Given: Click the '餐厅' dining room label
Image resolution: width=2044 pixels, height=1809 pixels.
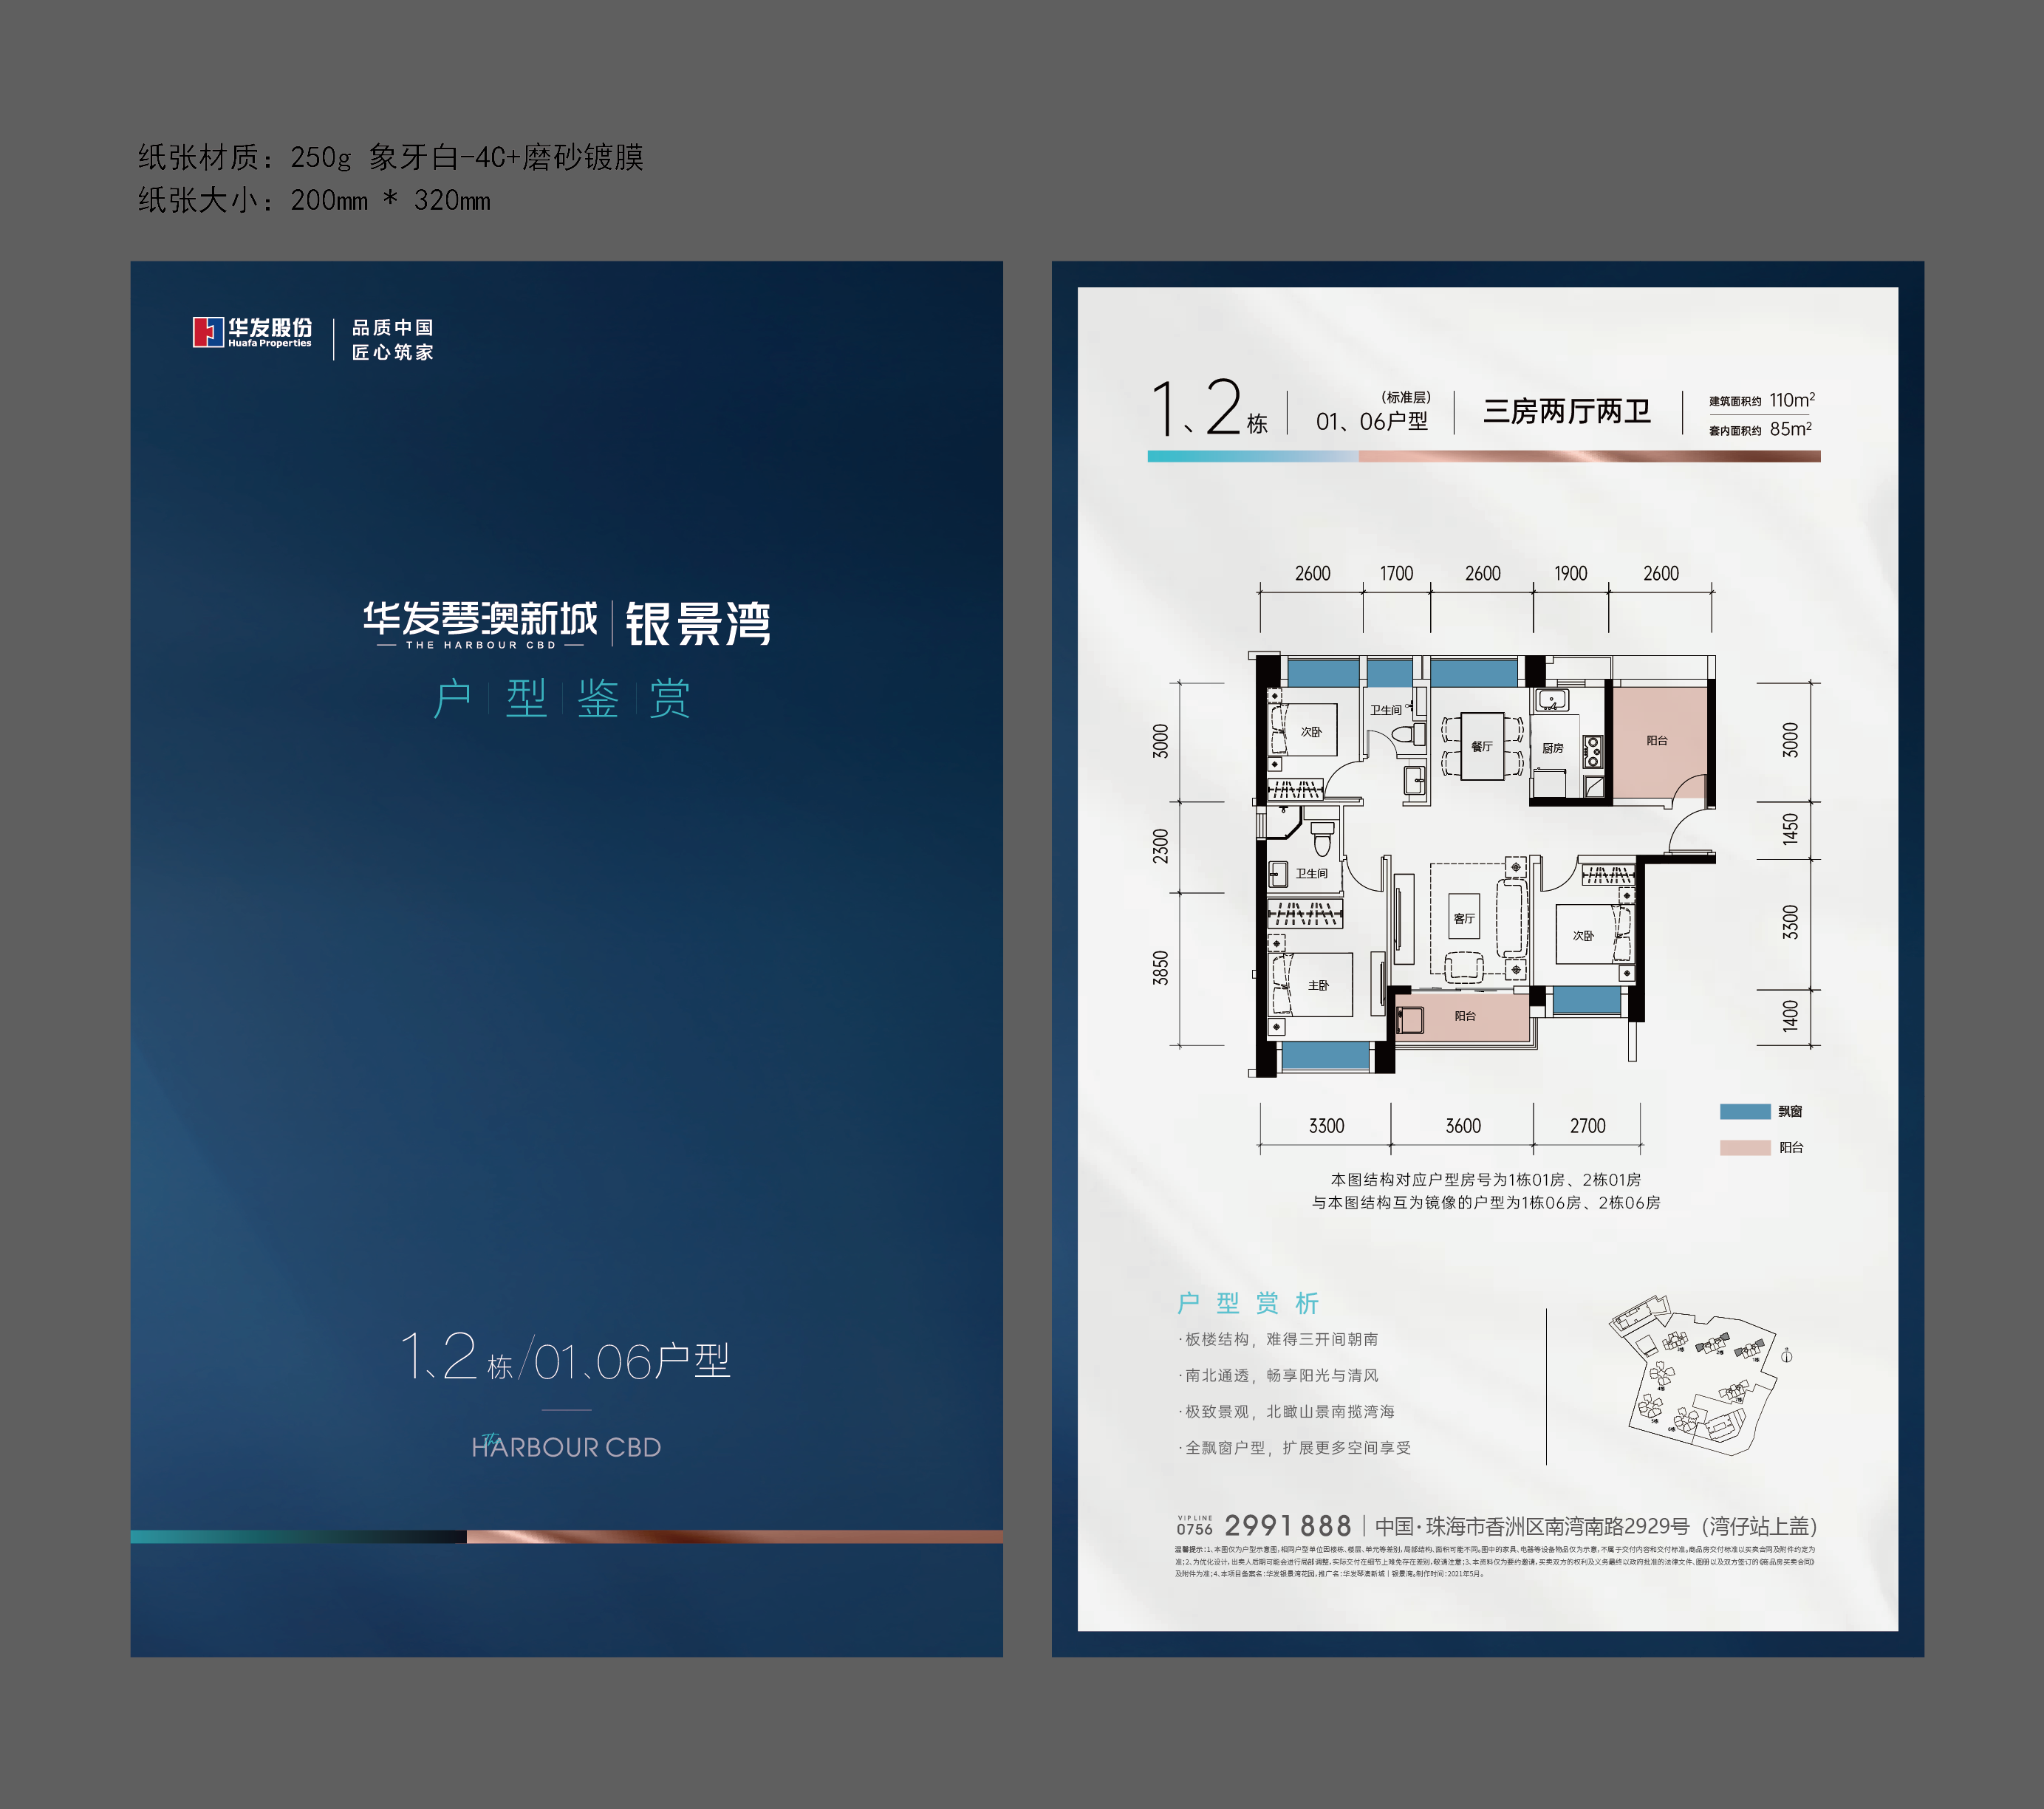Looking at the screenshot, I should (x=1481, y=746).
